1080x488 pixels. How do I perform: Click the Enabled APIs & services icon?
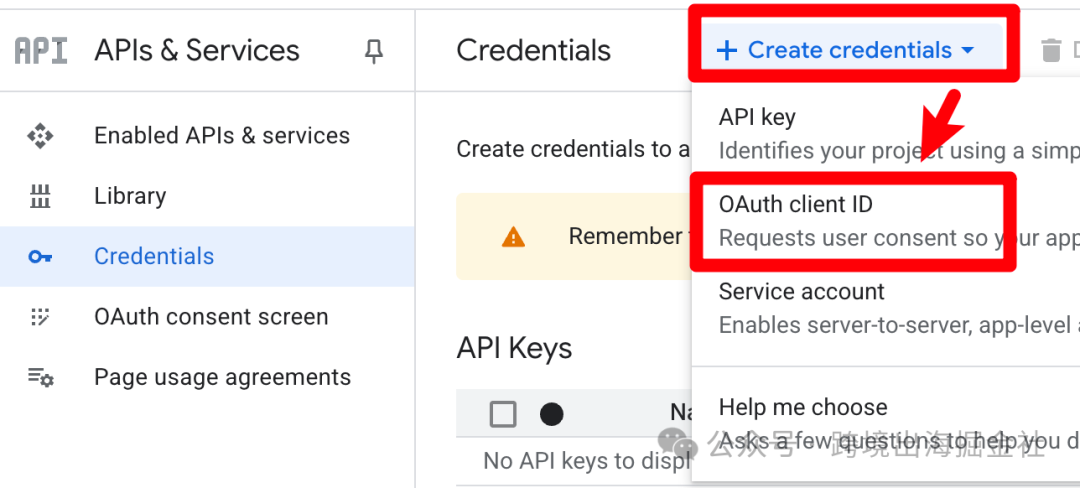point(40,136)
